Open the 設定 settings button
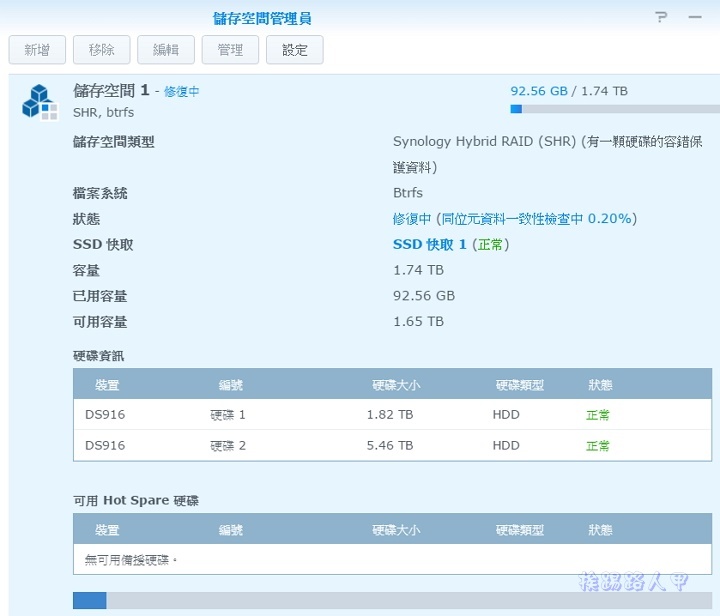Viewport: 720px width, 616px height. [295, 49]
